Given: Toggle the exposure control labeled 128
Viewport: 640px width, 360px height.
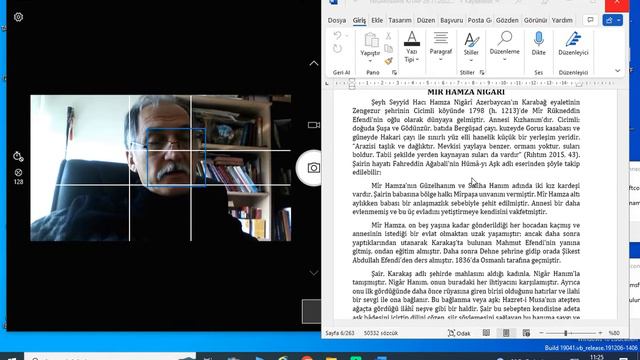Looking at the screenshot, I should (18, 176).
